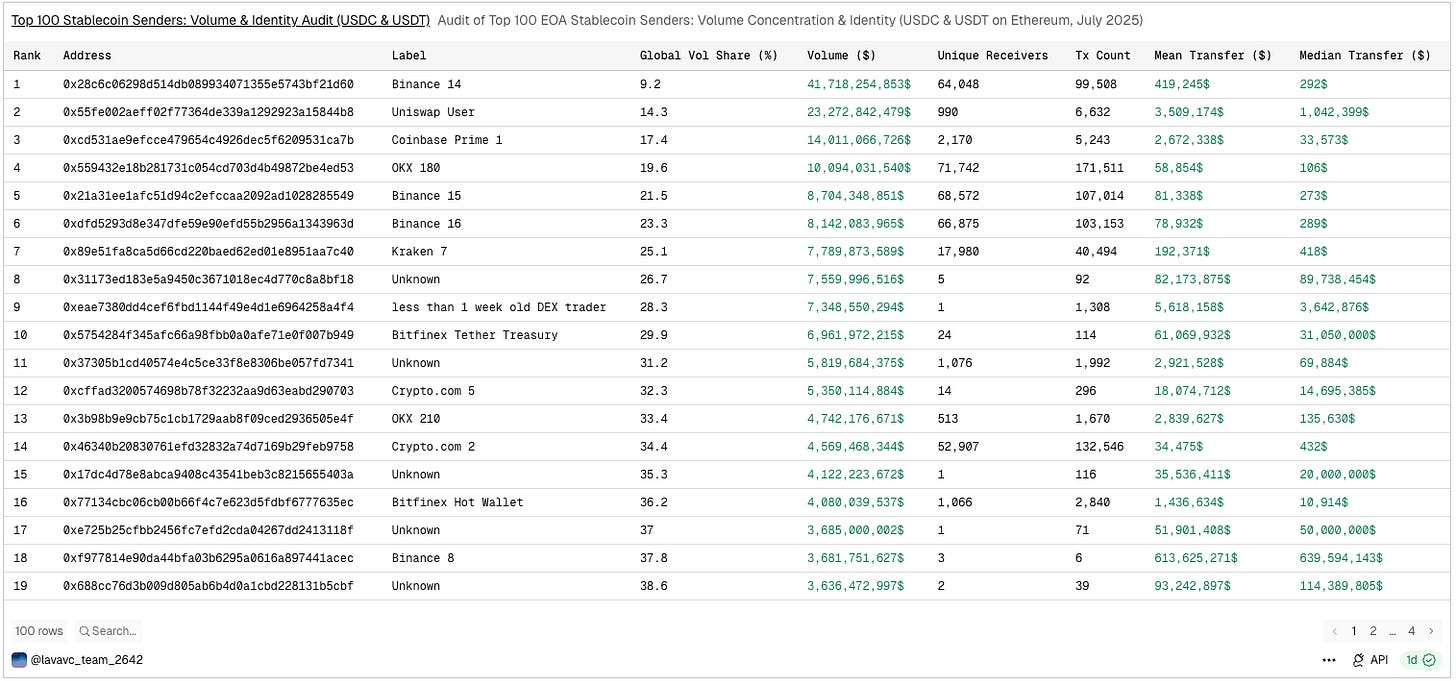Click the mean transfer value 613,625,271$
1456x681 pixels.
[1198, 558]
